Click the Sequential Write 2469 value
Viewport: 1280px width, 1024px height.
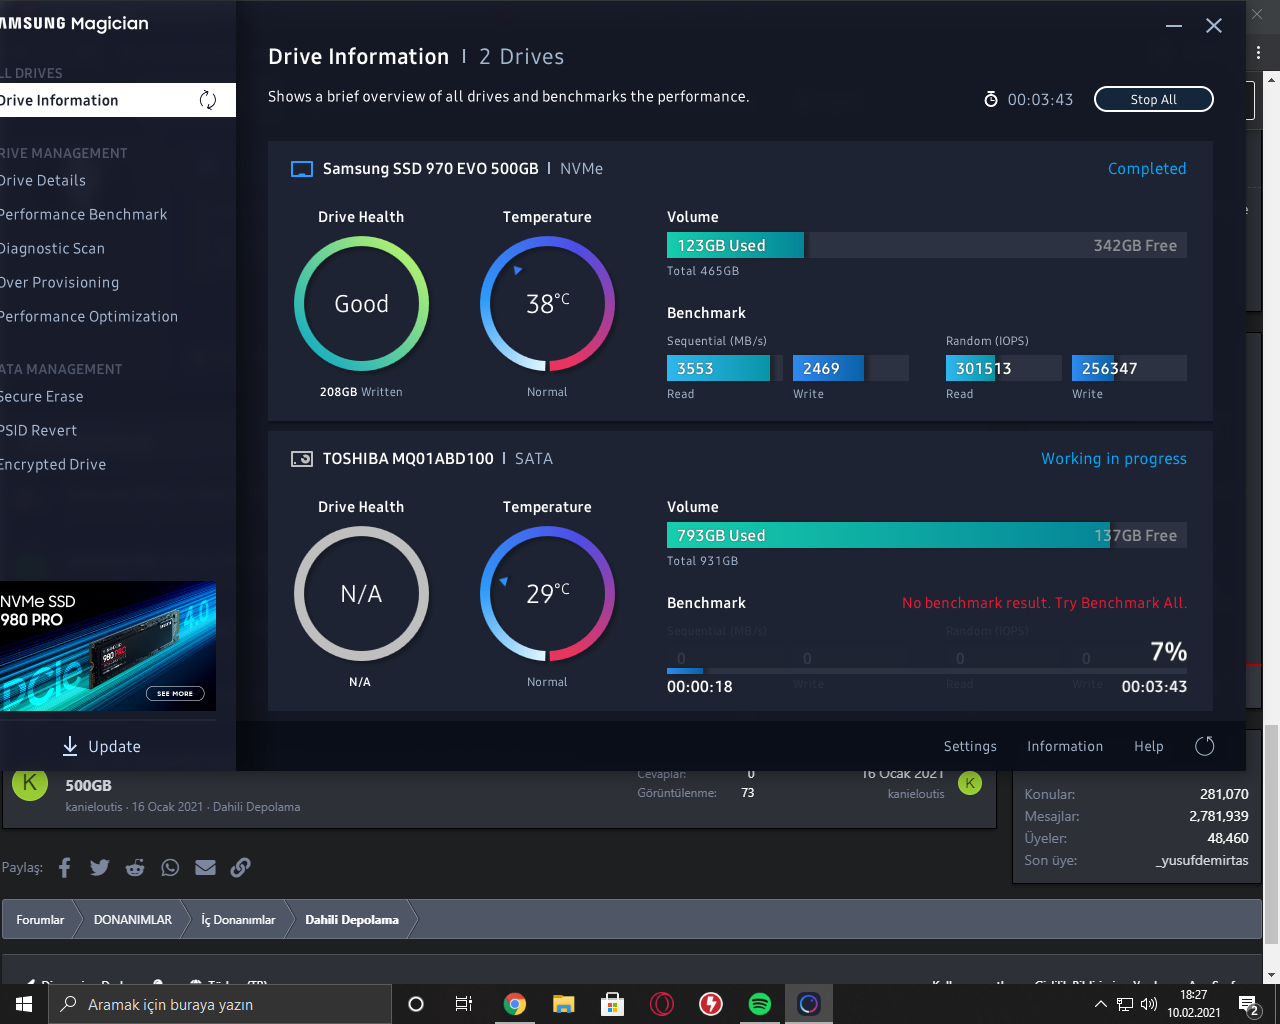click(x=821, y=368)
